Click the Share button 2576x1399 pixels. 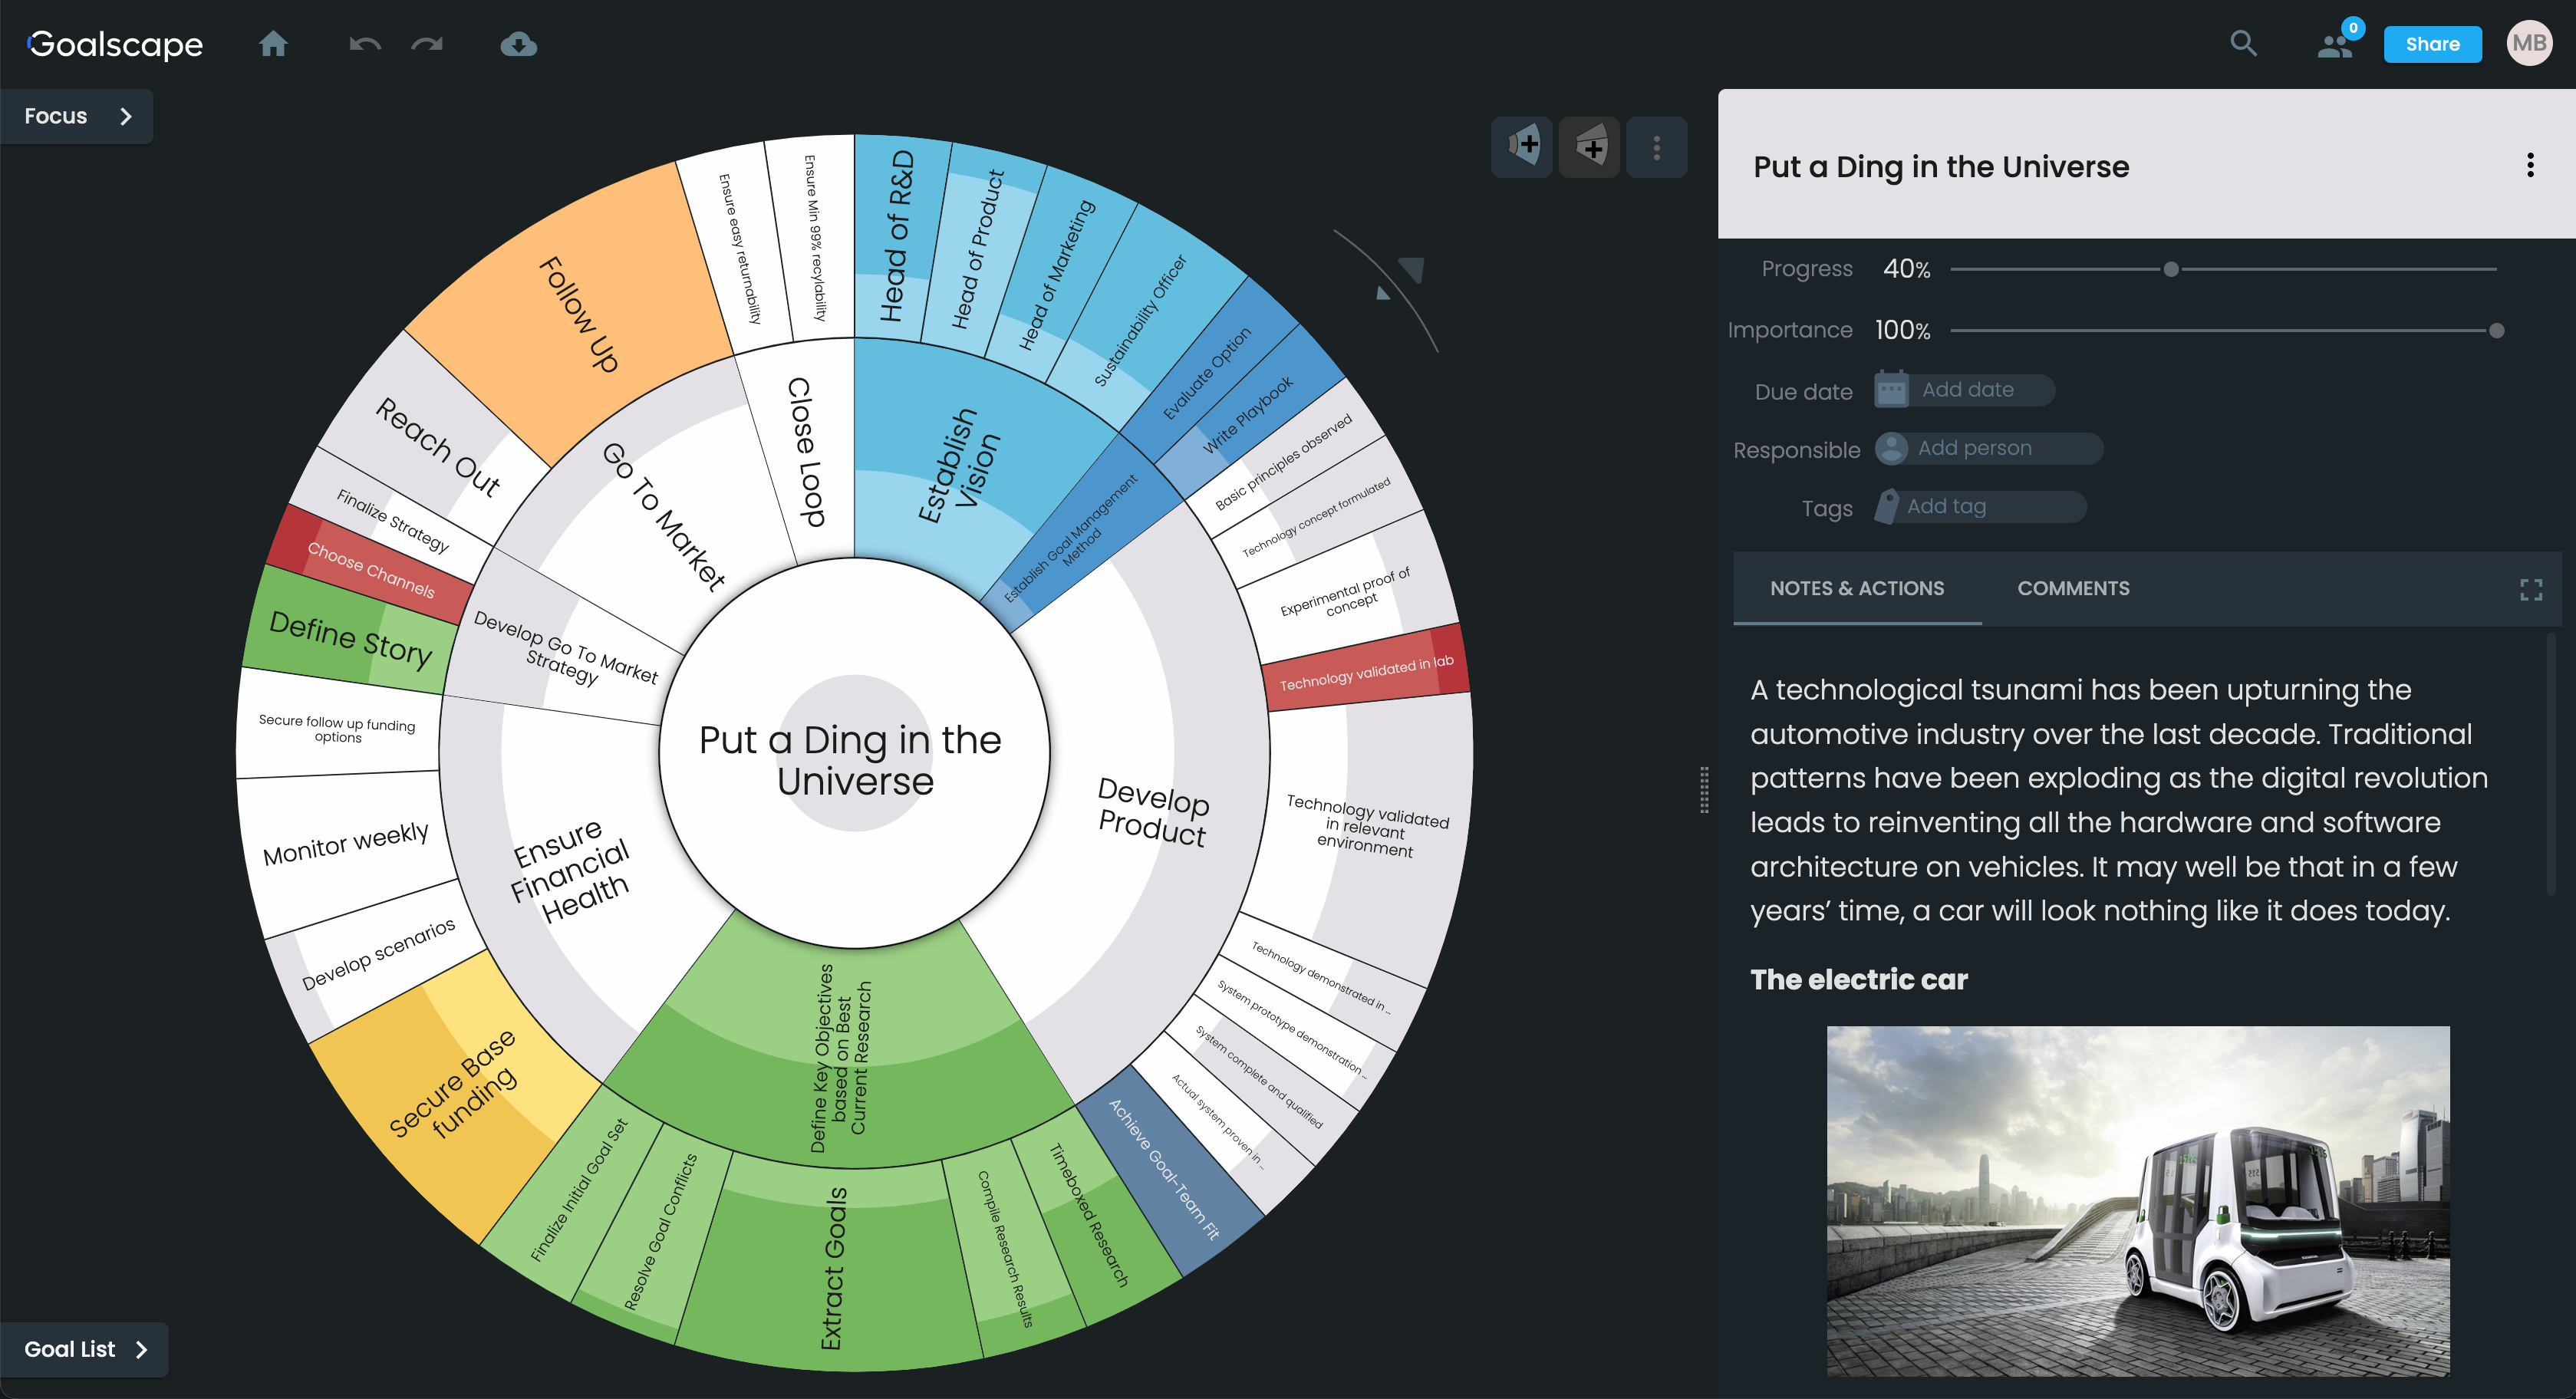(x=2433, y=44)
